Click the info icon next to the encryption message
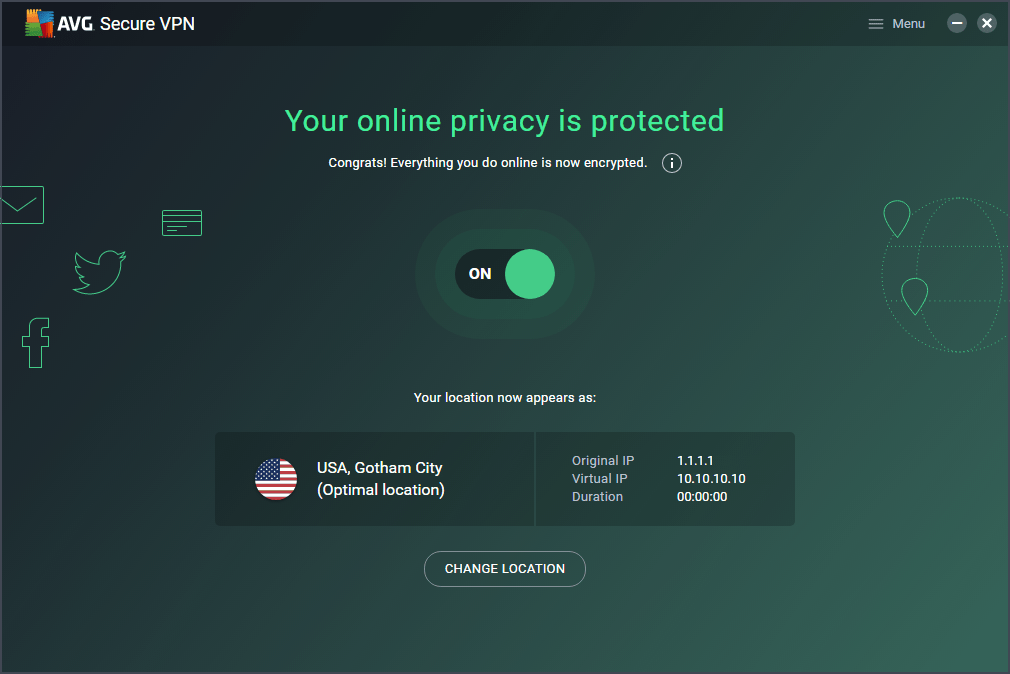The height and width of the screenshot is (674, 1010). 671,162
